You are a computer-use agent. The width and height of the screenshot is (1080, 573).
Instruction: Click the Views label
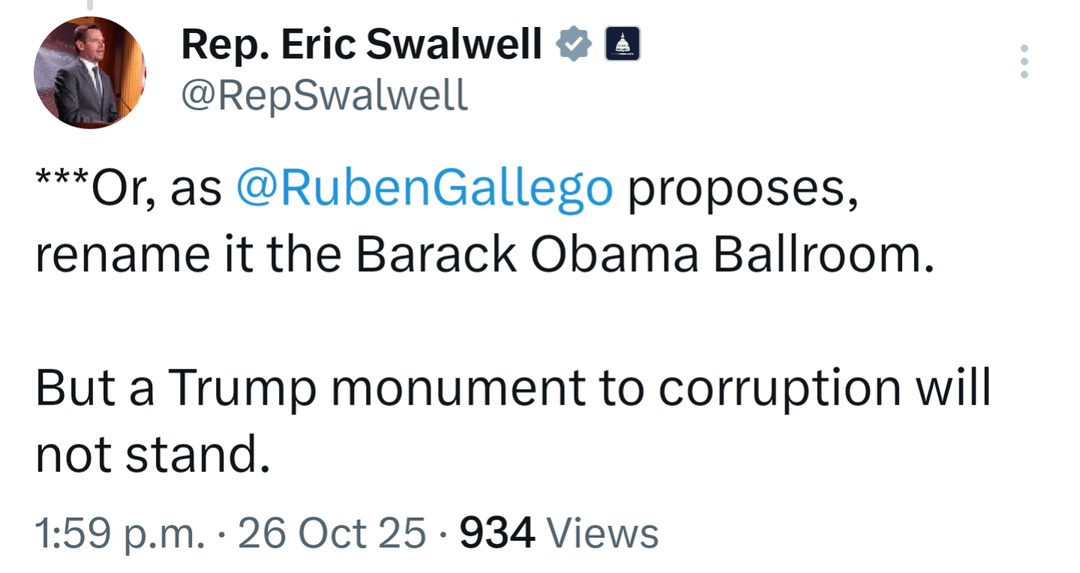click(x=604, y=532)
